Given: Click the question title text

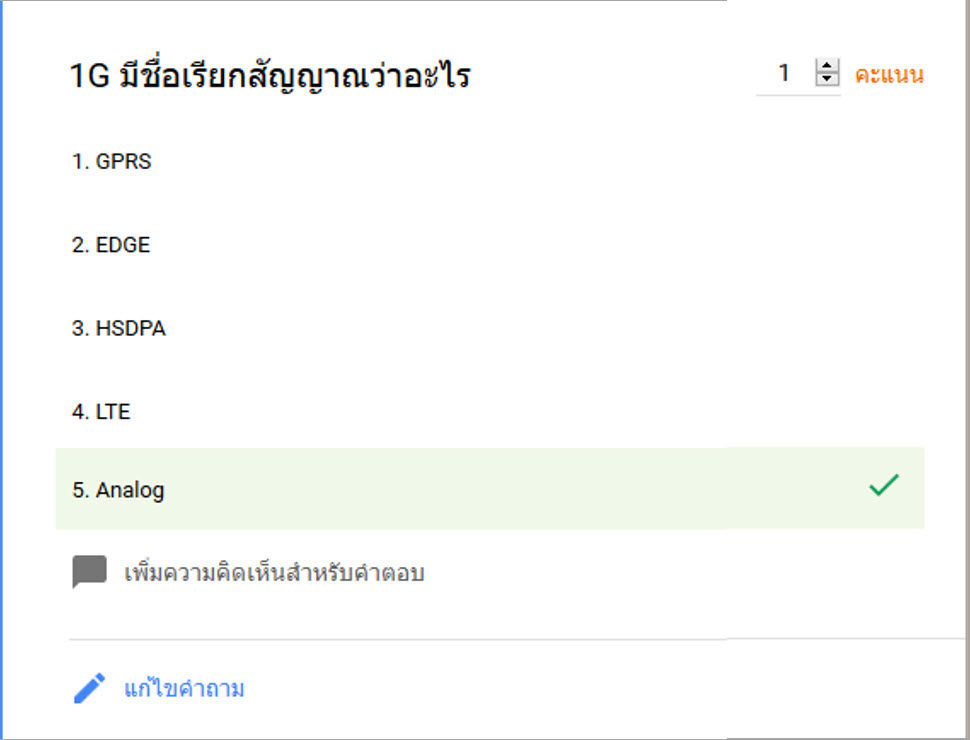Looking at the screenshot, I should coord(272,74).
